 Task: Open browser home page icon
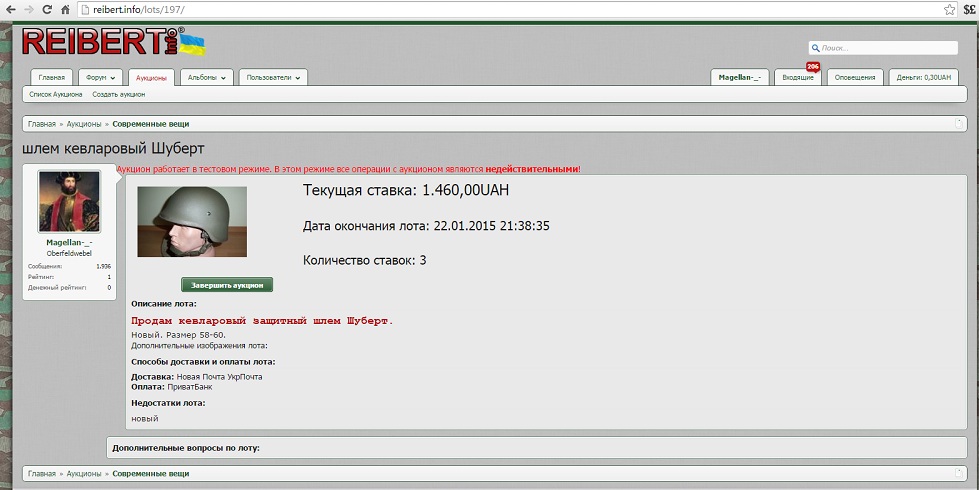tap(65, 9)
